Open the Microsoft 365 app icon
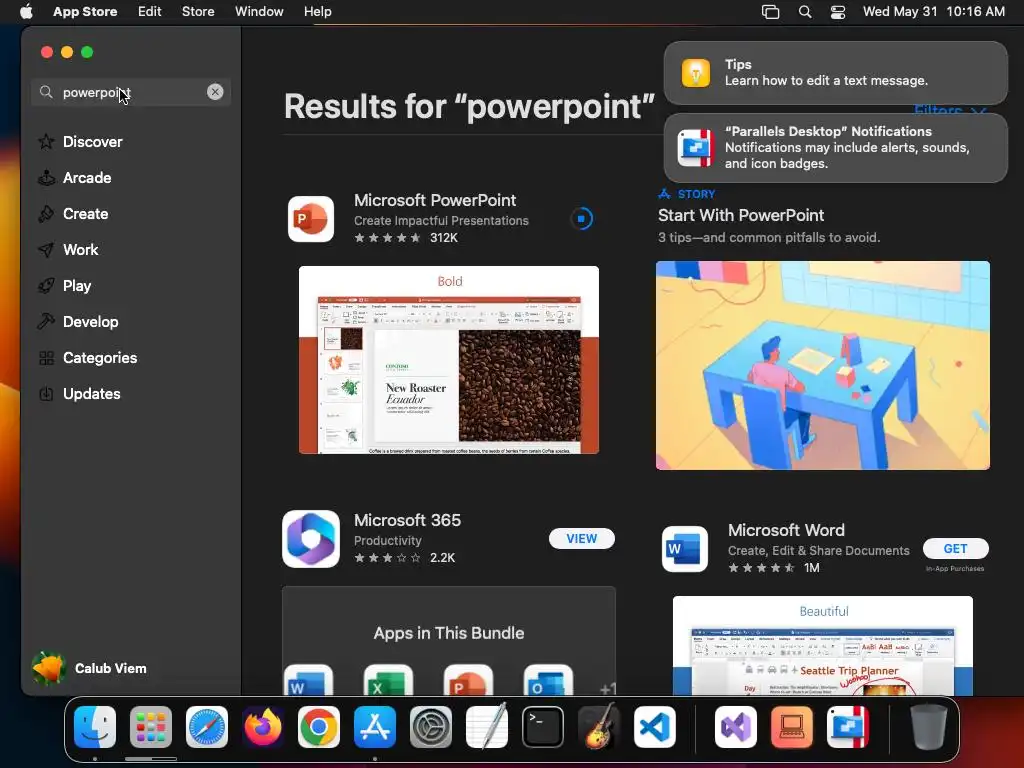The image size is (1024, 768). tap(311, 539)
